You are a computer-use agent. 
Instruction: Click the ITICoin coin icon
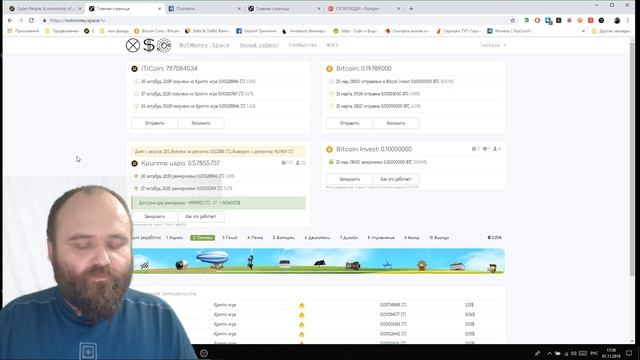point(134,69)
